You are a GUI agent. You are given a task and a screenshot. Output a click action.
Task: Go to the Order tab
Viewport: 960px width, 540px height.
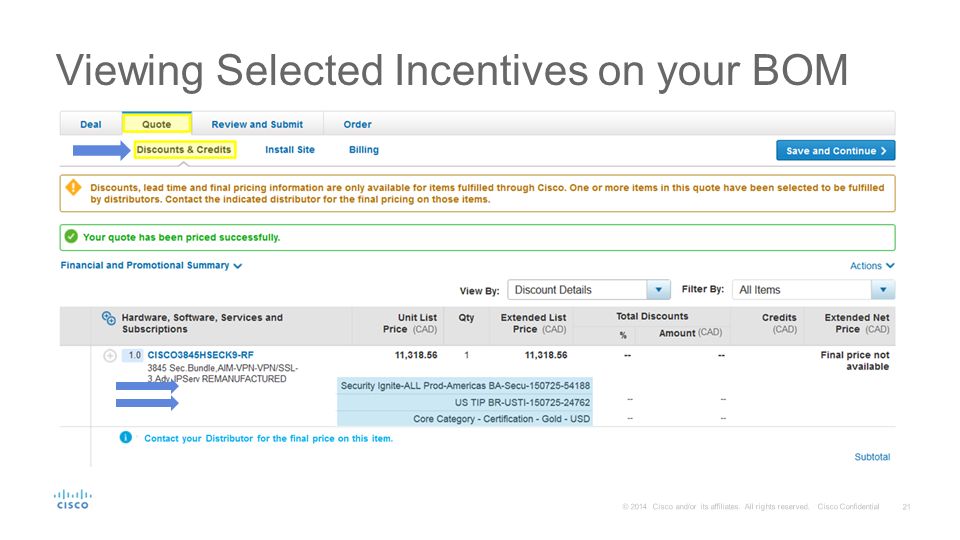358,124
